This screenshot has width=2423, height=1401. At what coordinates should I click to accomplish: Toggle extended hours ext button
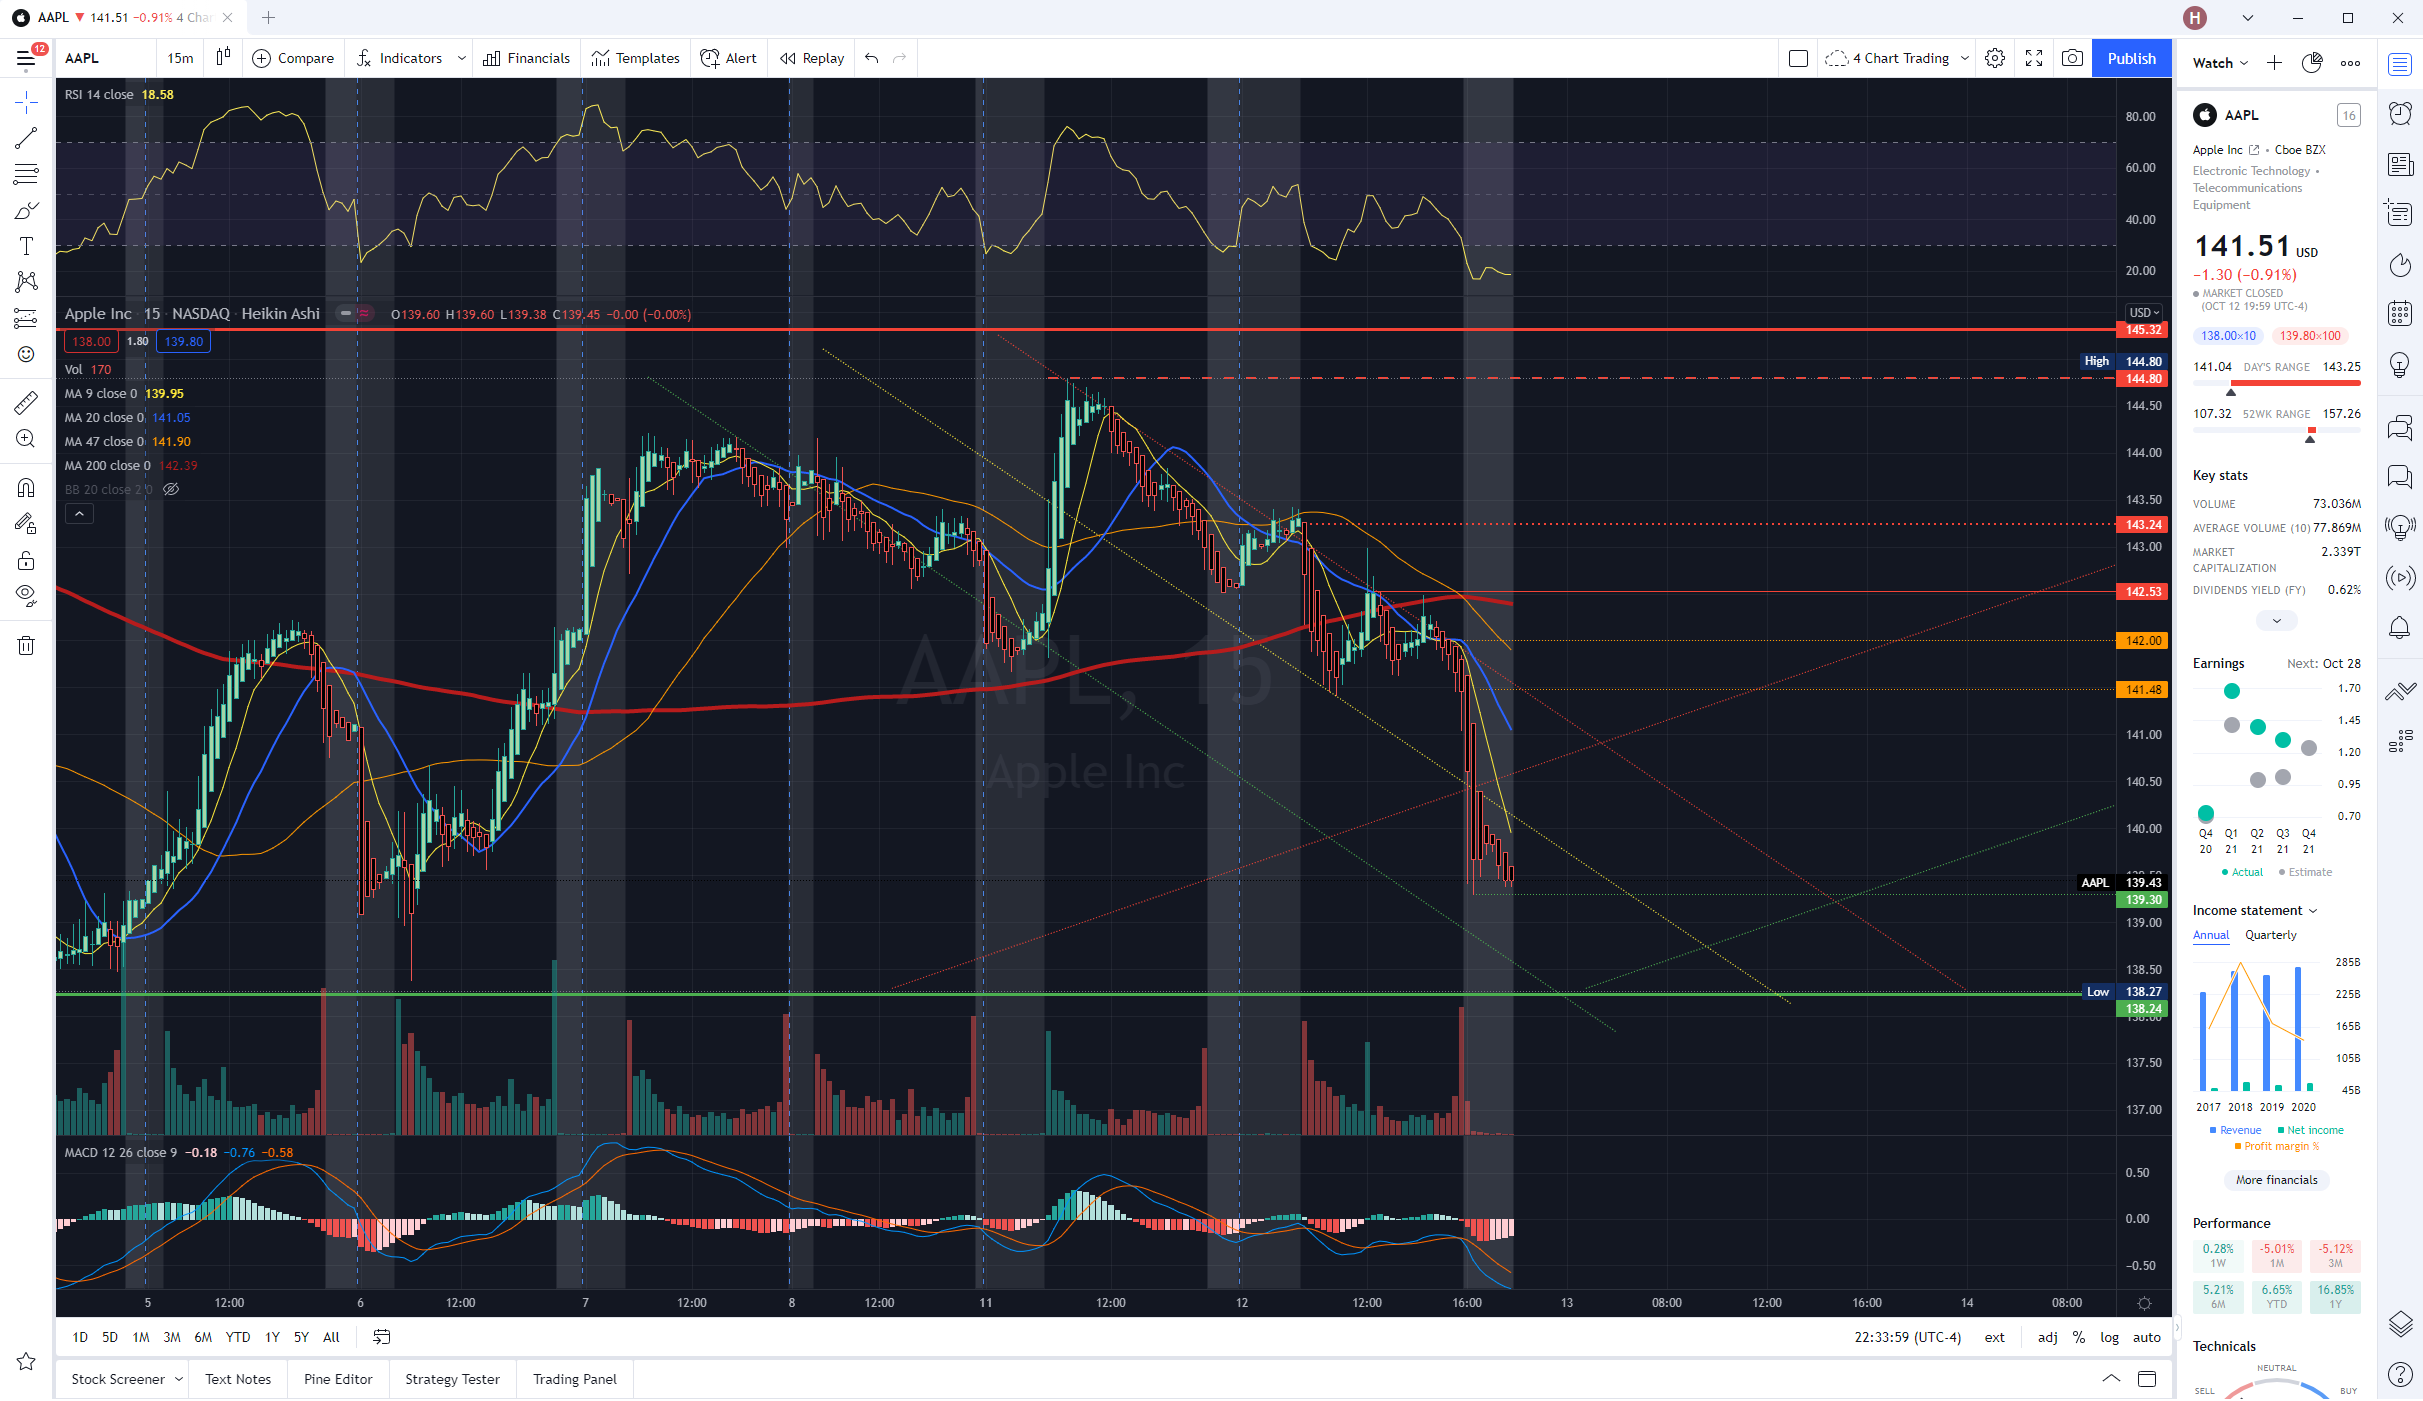[x=1995, y=1337]
